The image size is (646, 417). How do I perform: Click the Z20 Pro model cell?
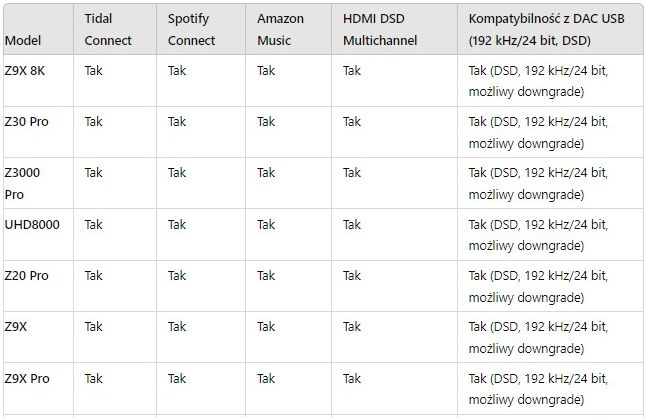[x=26, y=276]
